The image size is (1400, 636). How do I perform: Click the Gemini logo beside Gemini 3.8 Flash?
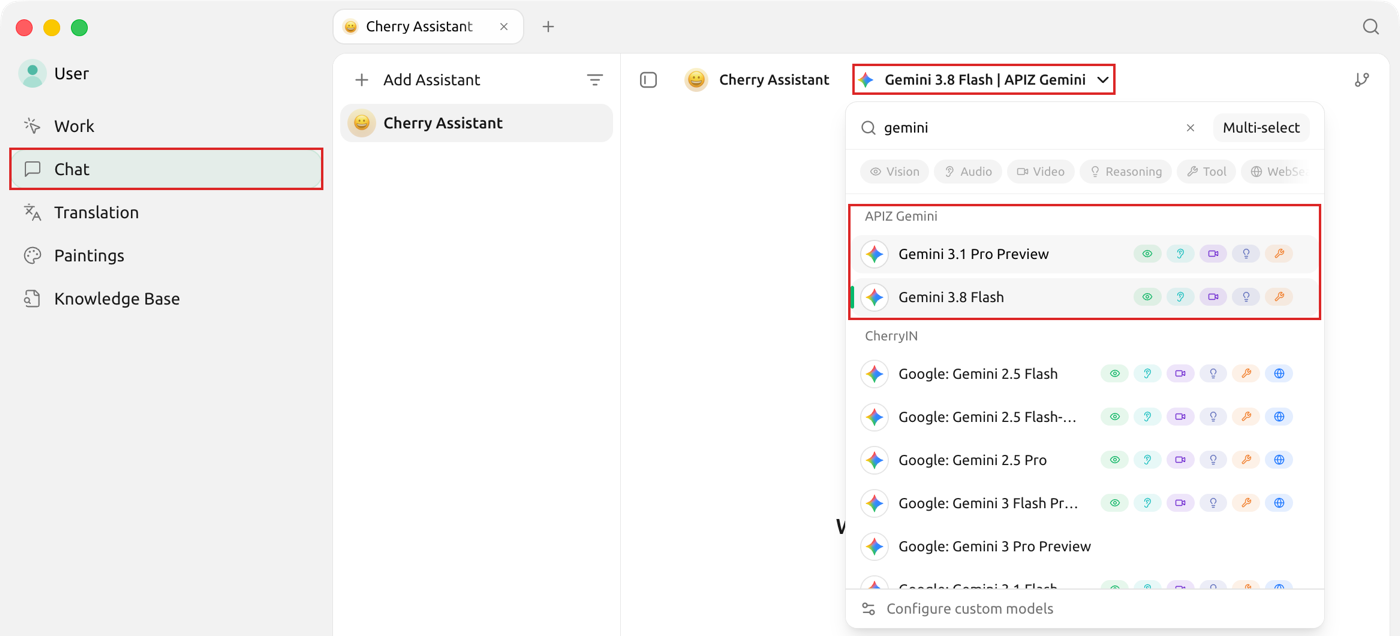(x=875, y=297)
